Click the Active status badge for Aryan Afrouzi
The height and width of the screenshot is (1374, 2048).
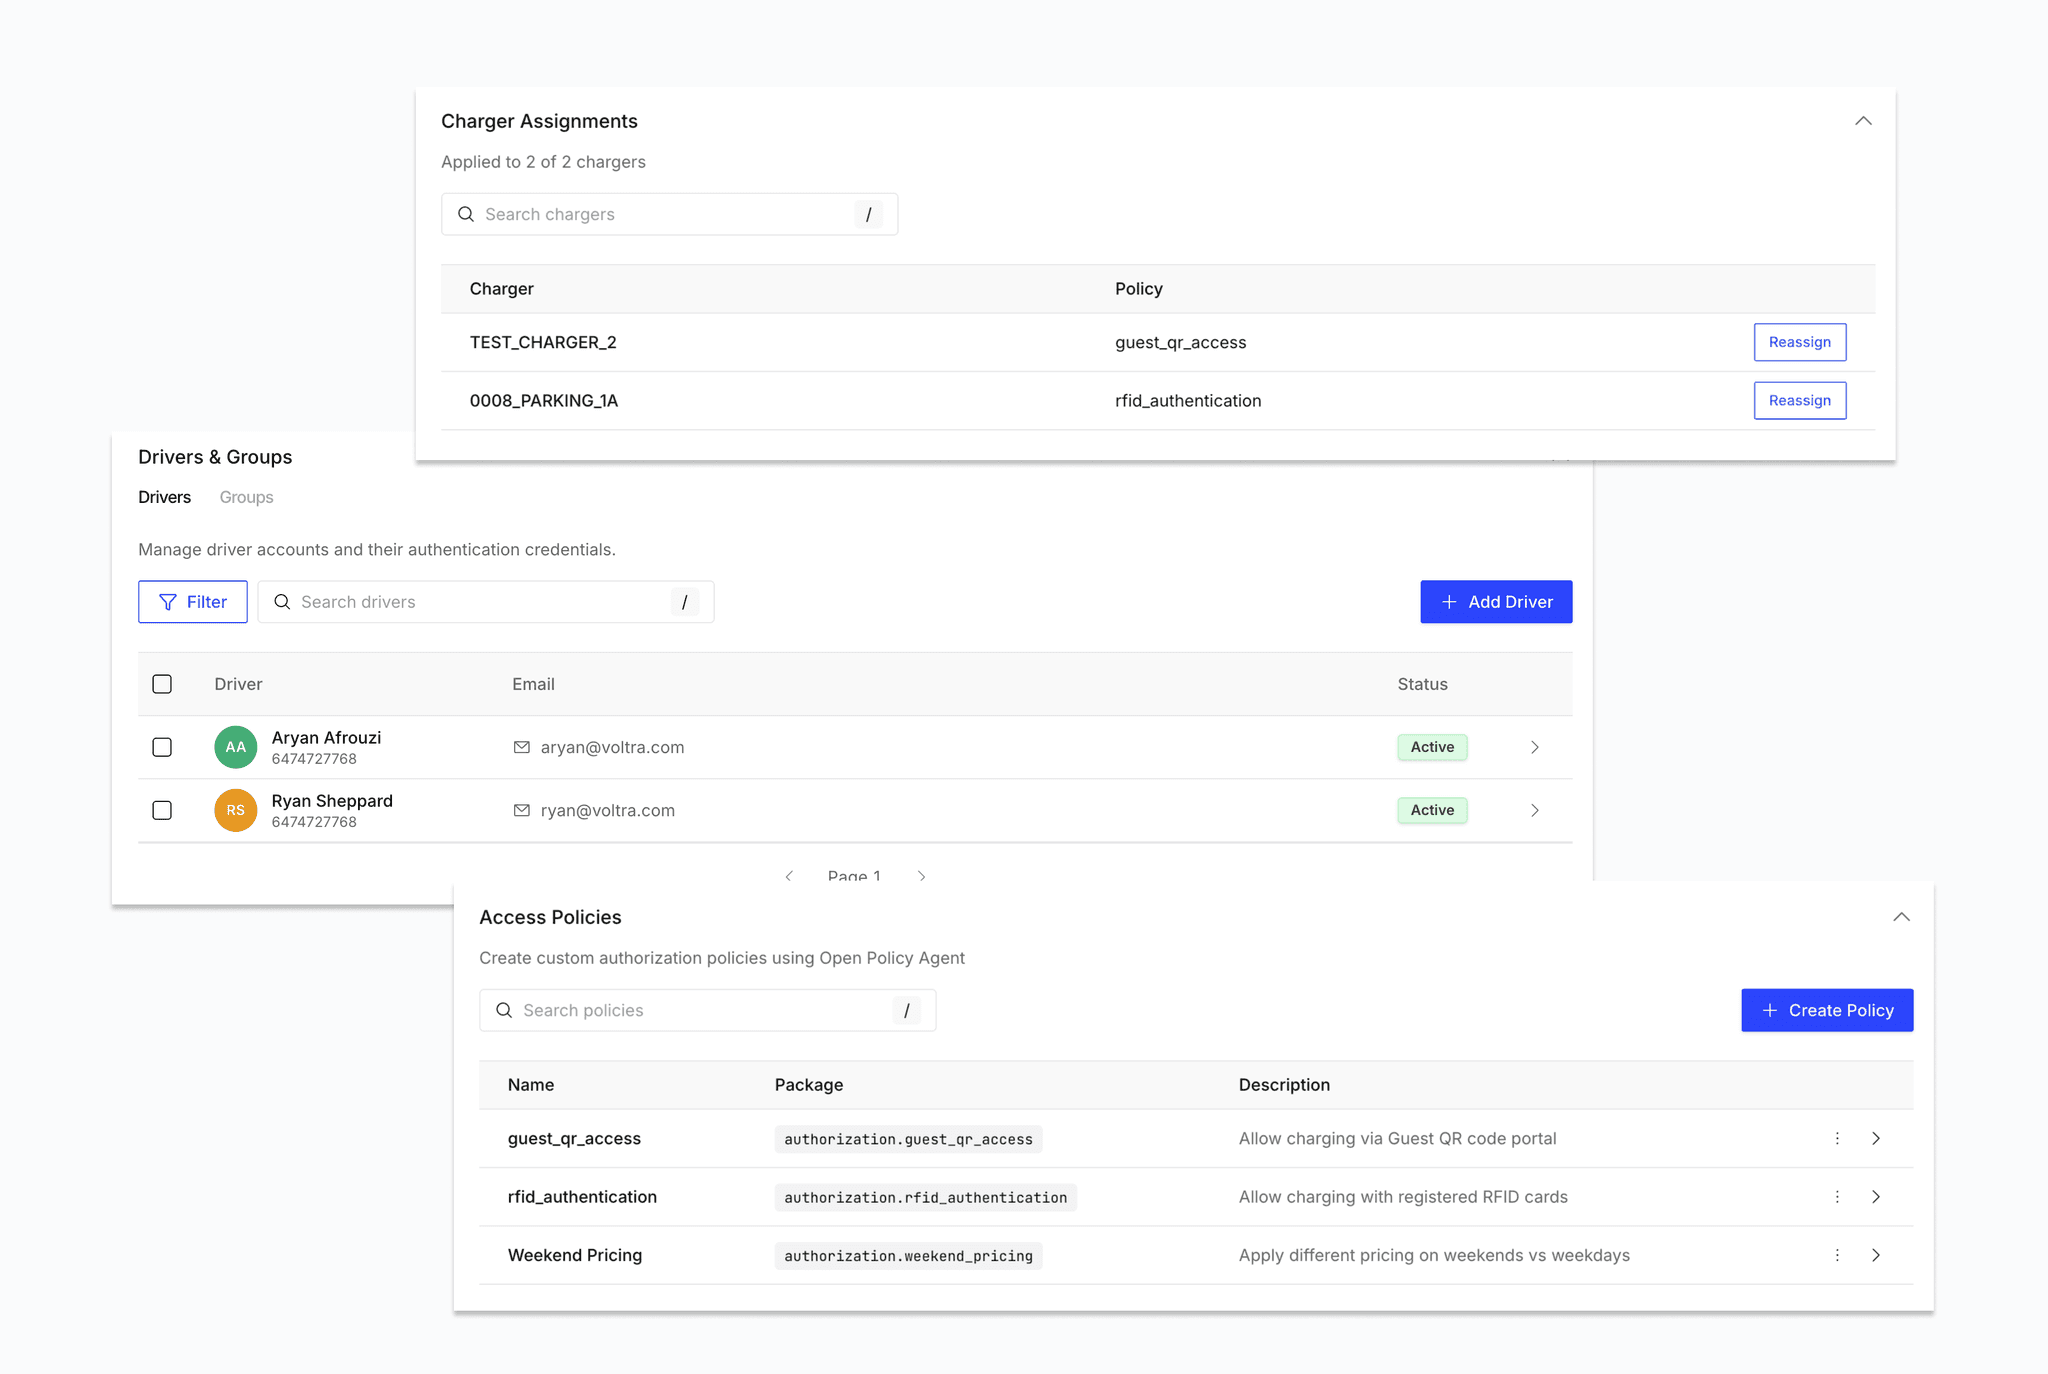coord(1432,747)
